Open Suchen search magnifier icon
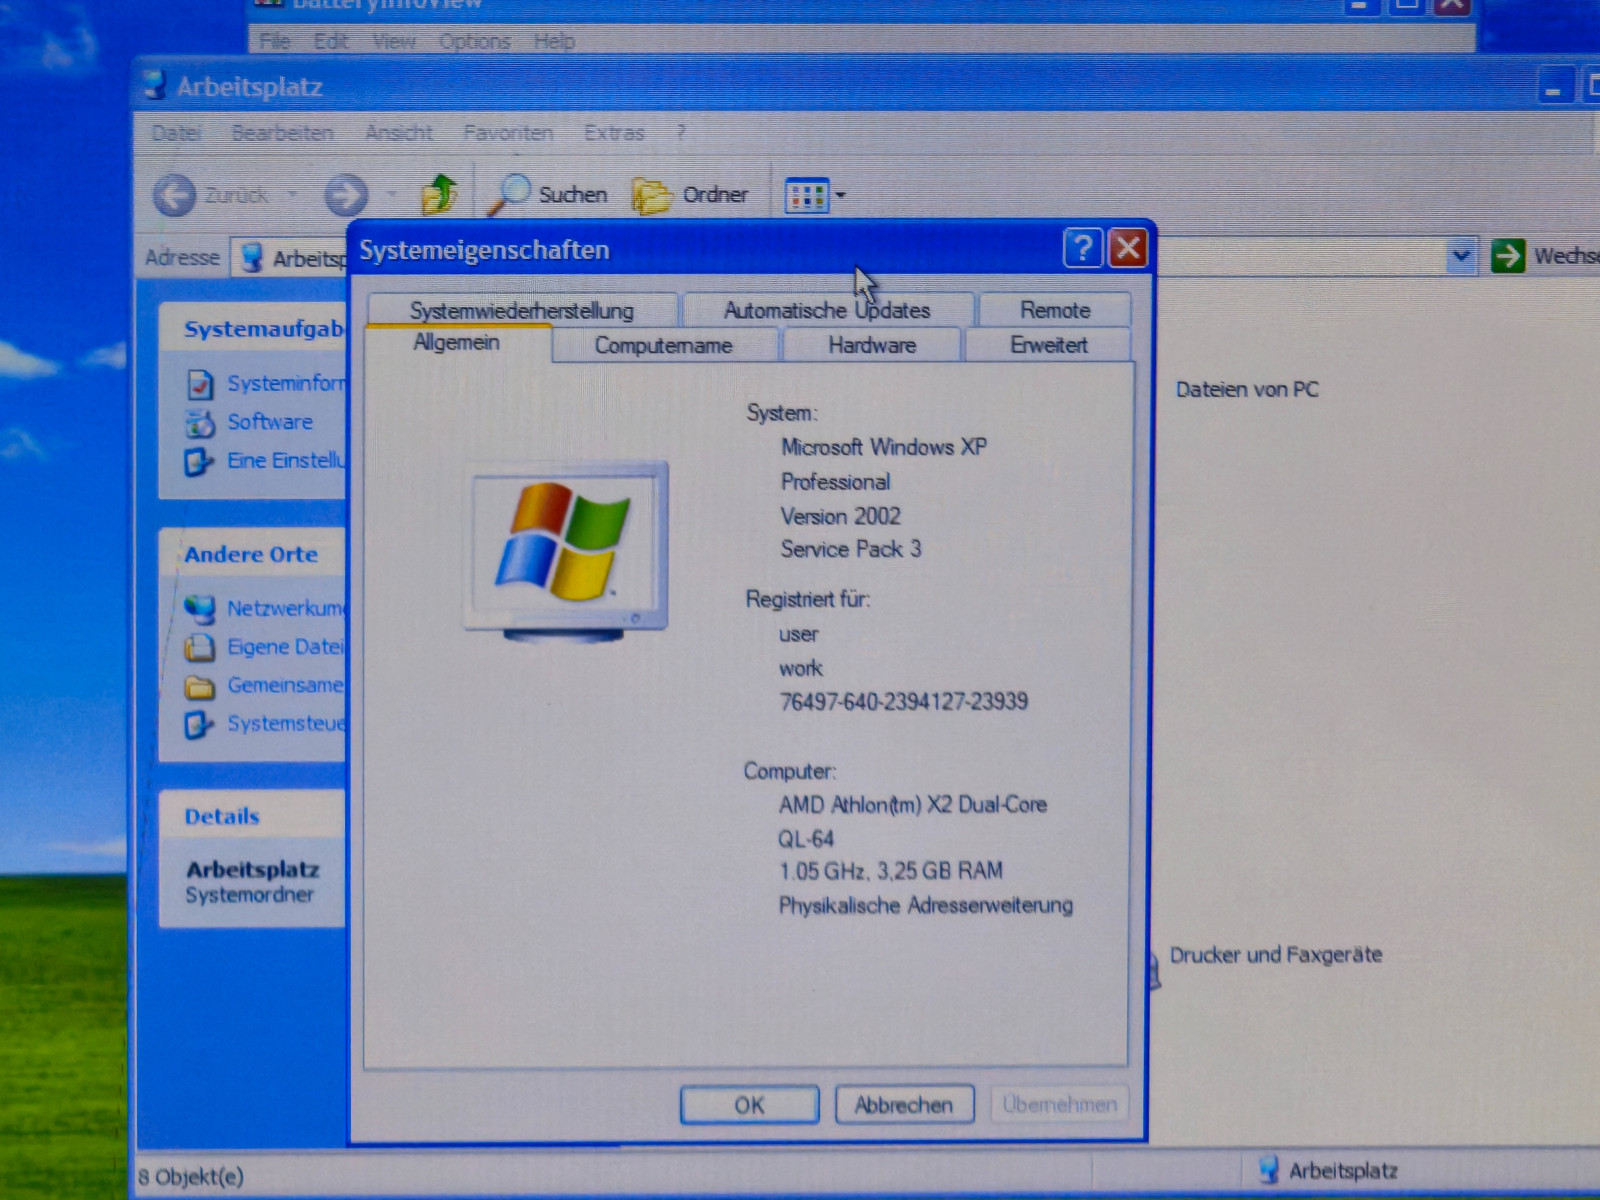Image resolution: width=1600 pixels, height=1200 pixels. coord(510,194)
